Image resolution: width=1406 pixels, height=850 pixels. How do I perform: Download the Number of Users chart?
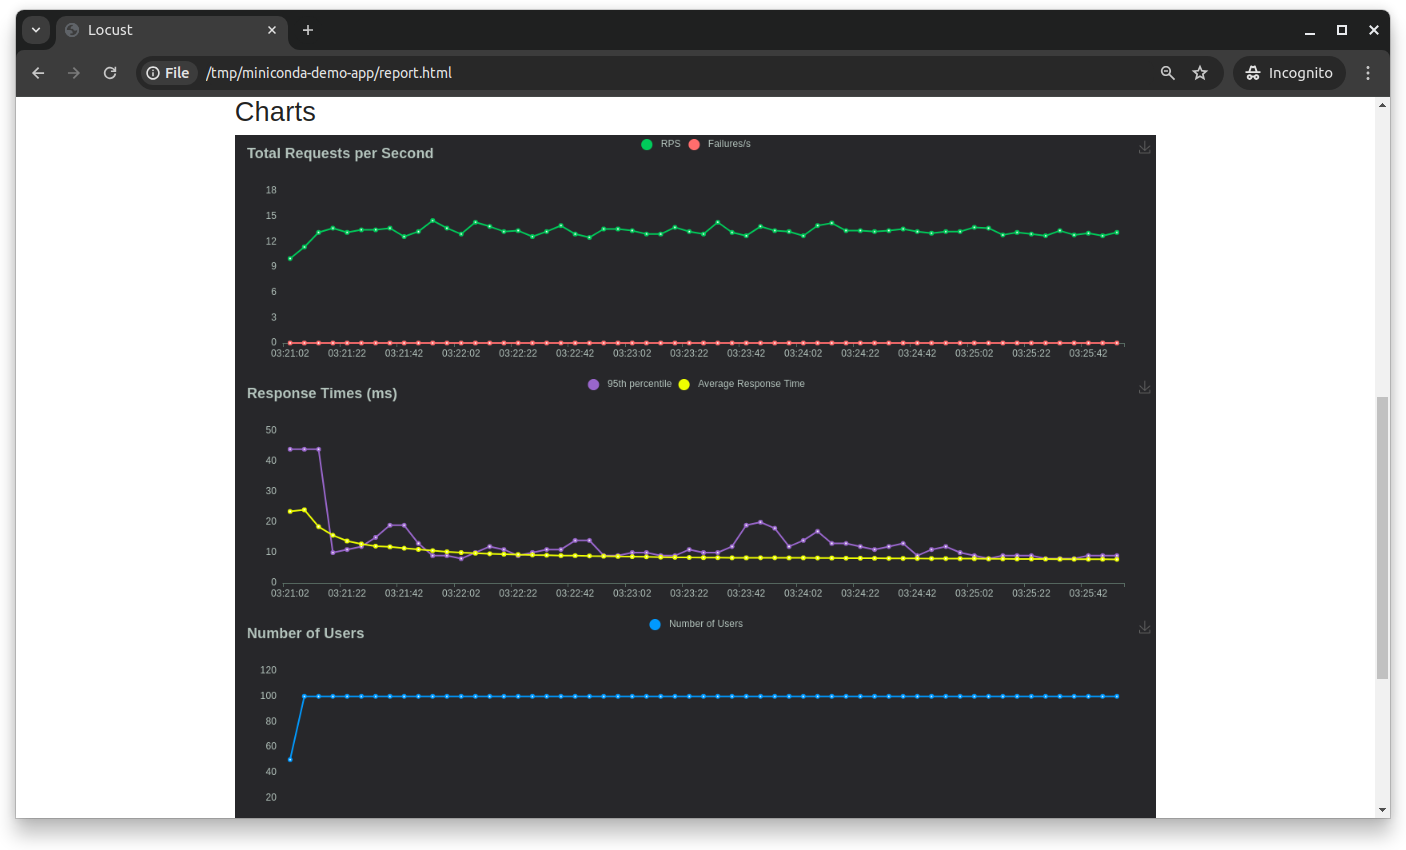coord(1144,628)
